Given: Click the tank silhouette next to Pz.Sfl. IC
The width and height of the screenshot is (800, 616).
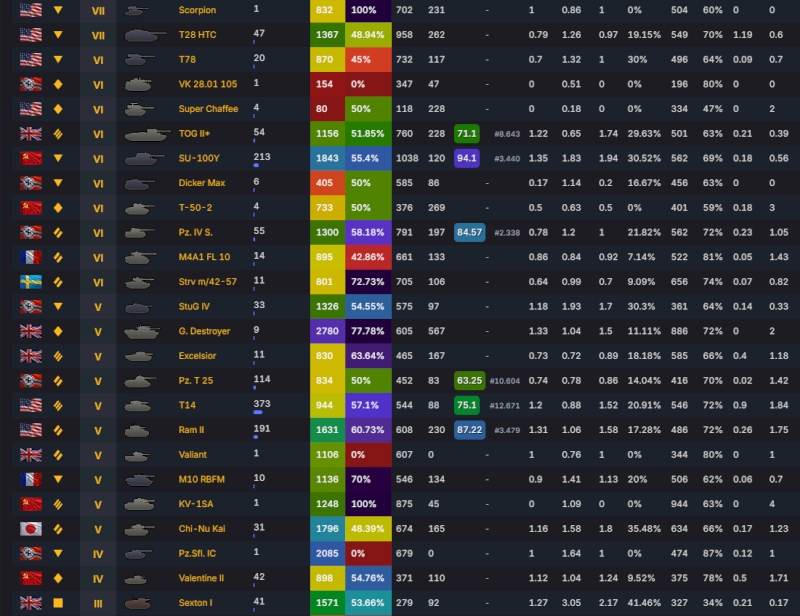Looking at the screenshot, I should pyautogui.click(x=138, y=553).
